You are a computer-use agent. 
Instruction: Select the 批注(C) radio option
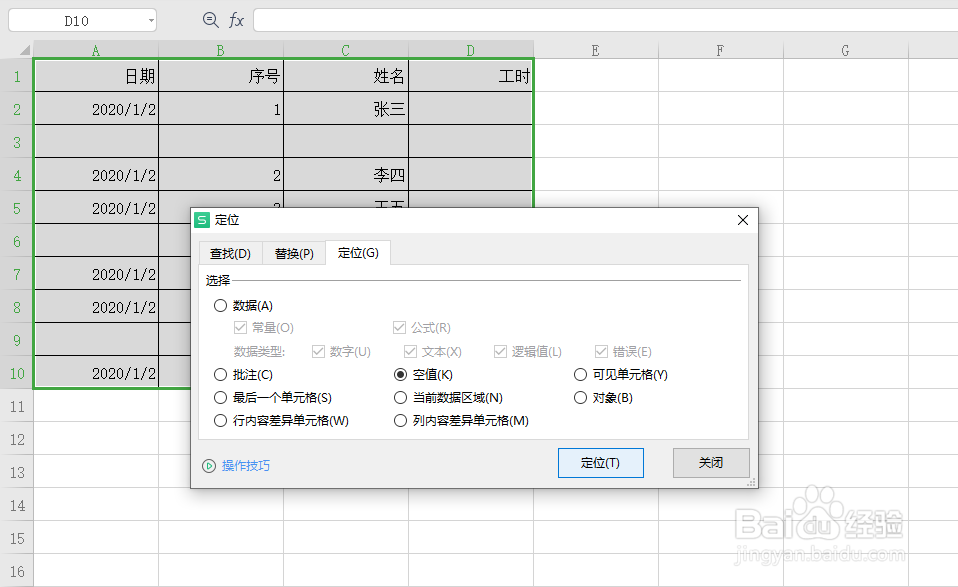pos(220,374)
